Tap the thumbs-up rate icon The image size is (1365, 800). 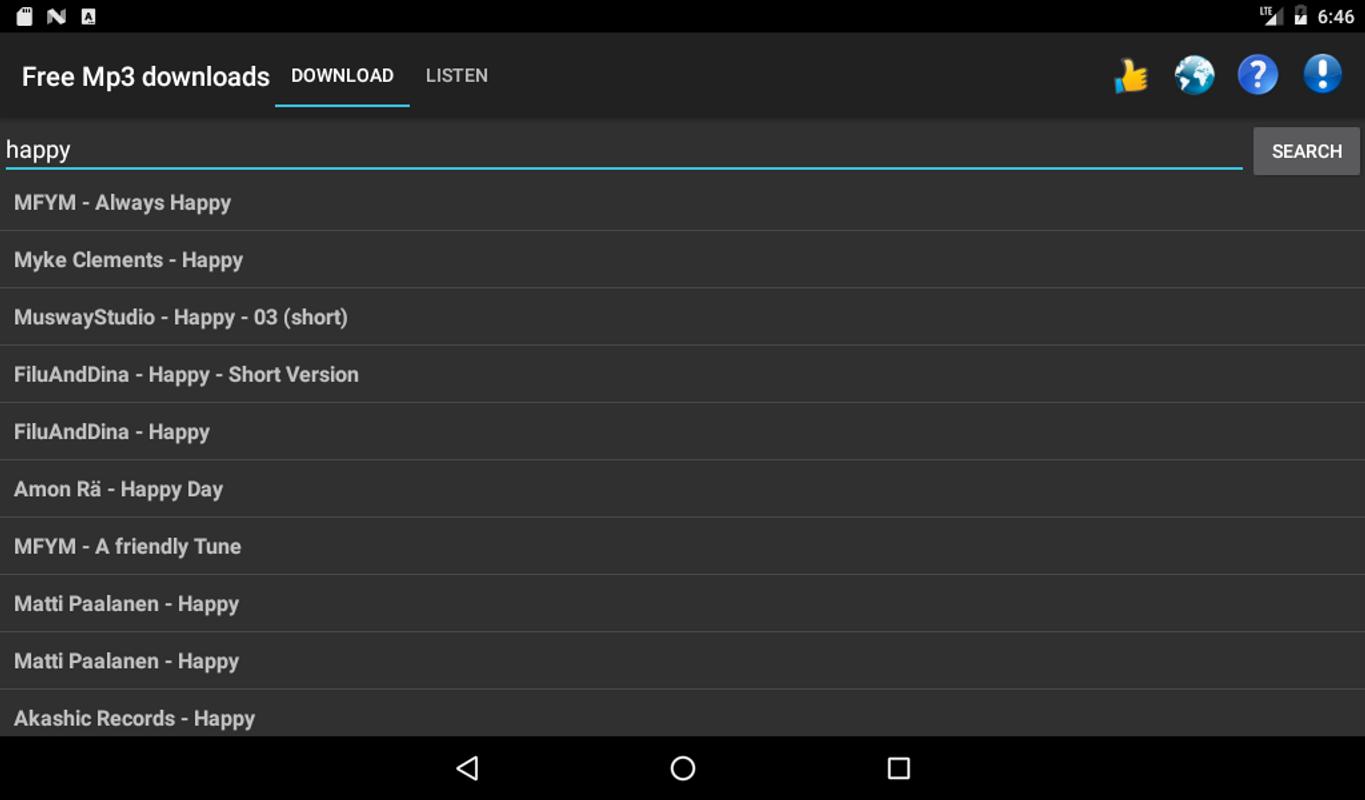click(1131, 76)
